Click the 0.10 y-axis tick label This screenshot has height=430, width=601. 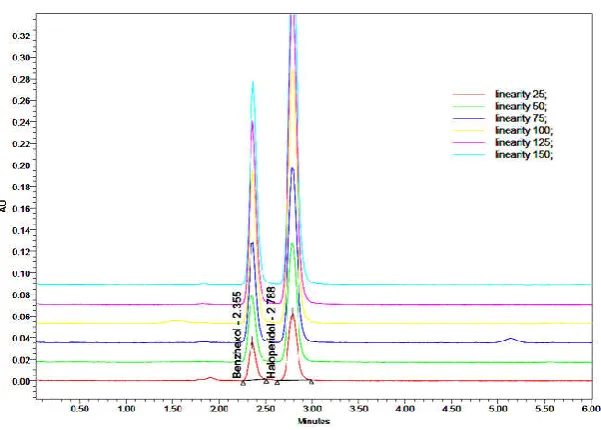(x=20, y=274)
